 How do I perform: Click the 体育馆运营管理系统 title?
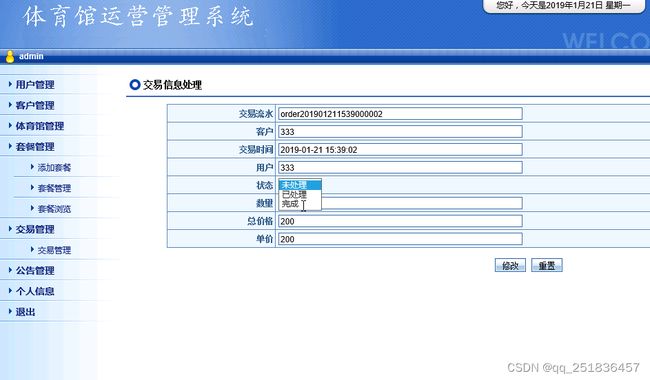138,17
